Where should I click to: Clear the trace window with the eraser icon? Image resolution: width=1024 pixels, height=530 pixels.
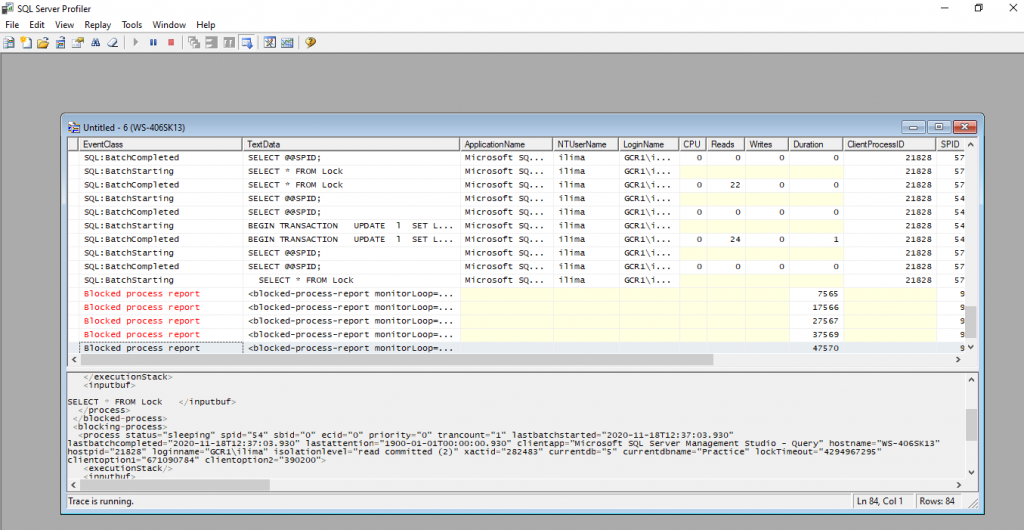coord(112,42)
